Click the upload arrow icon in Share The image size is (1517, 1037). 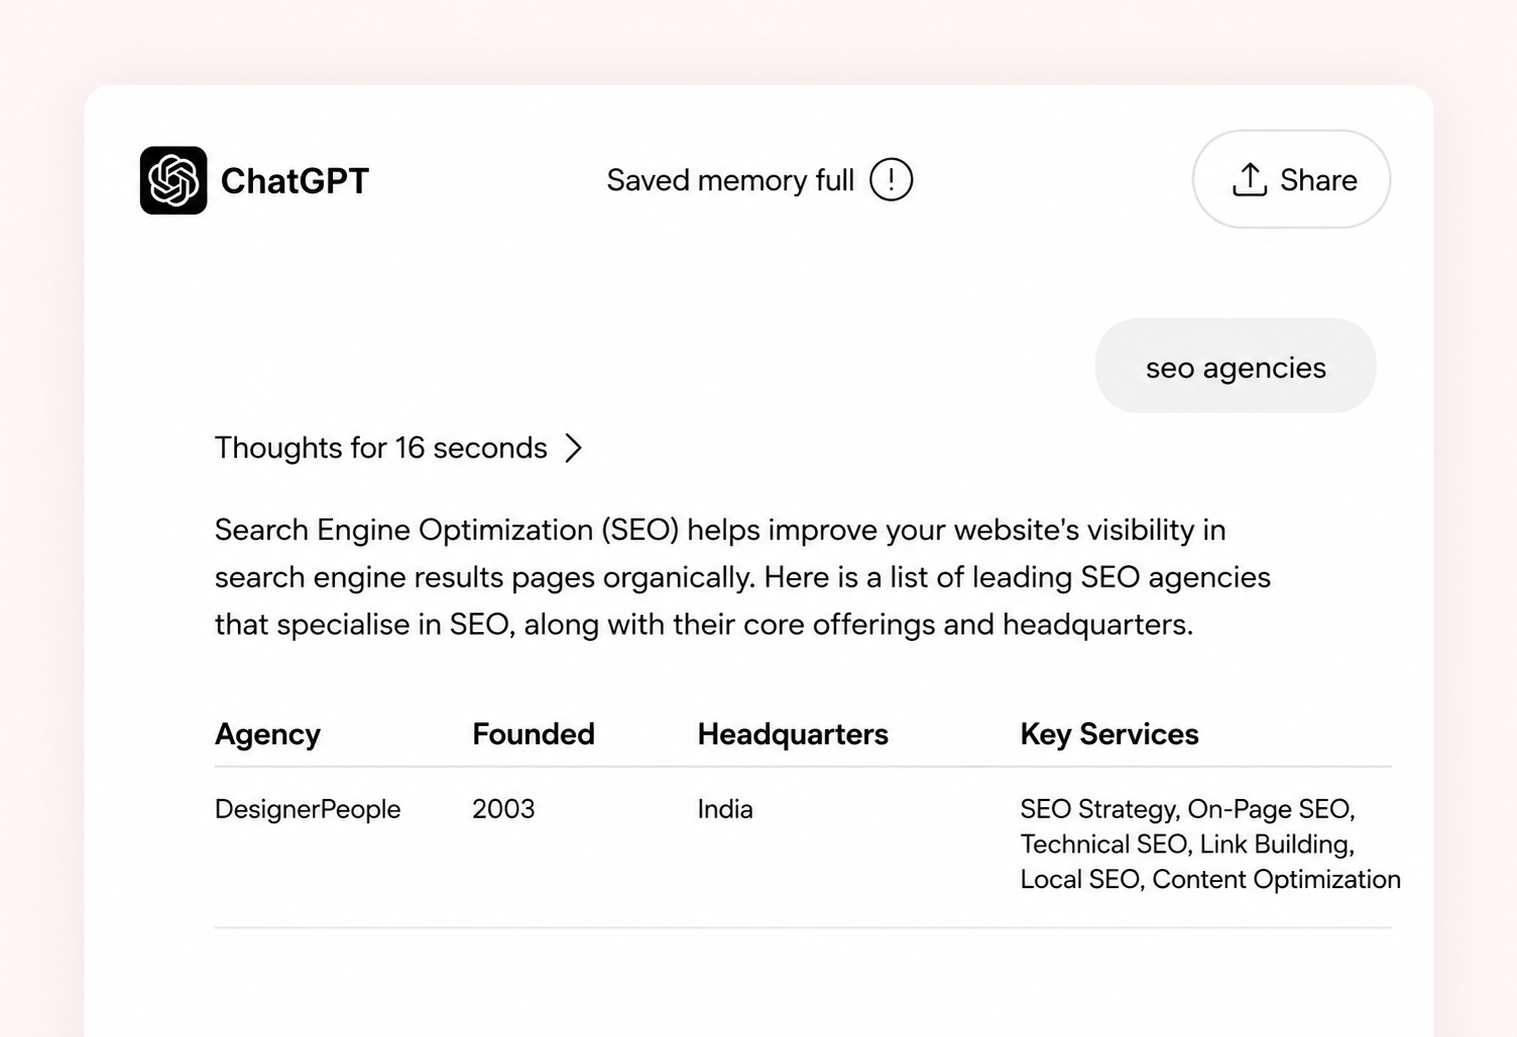click(1249, 180)
